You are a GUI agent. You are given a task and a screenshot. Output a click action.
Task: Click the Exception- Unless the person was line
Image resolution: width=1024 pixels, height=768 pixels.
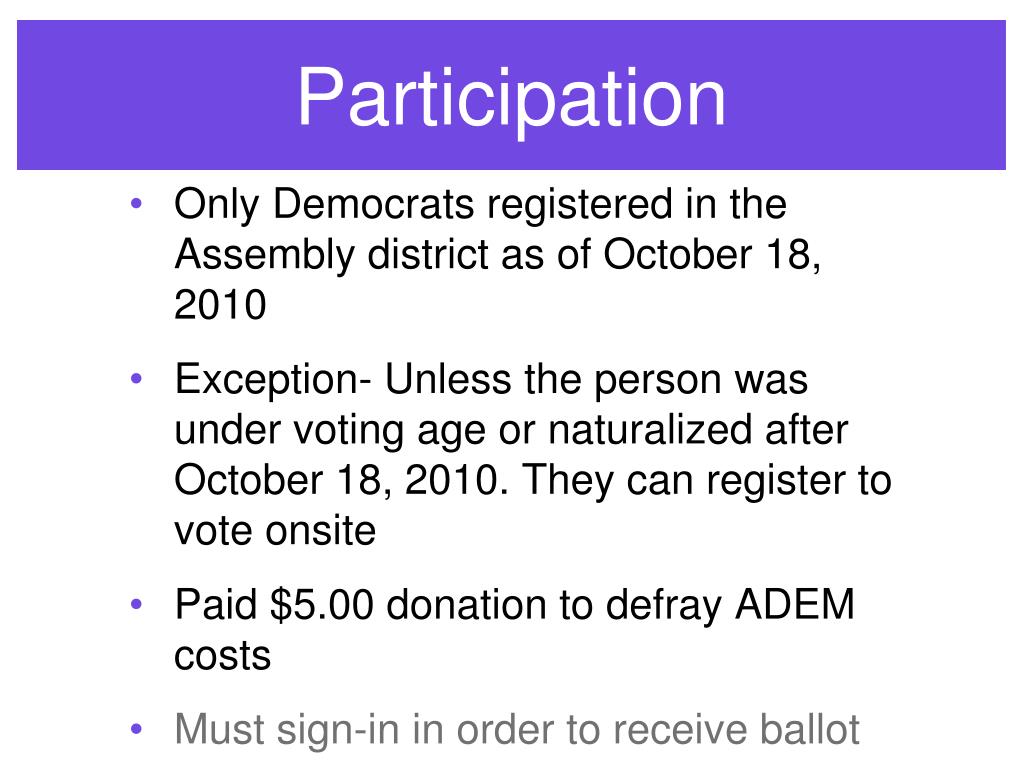pos(491,380)
